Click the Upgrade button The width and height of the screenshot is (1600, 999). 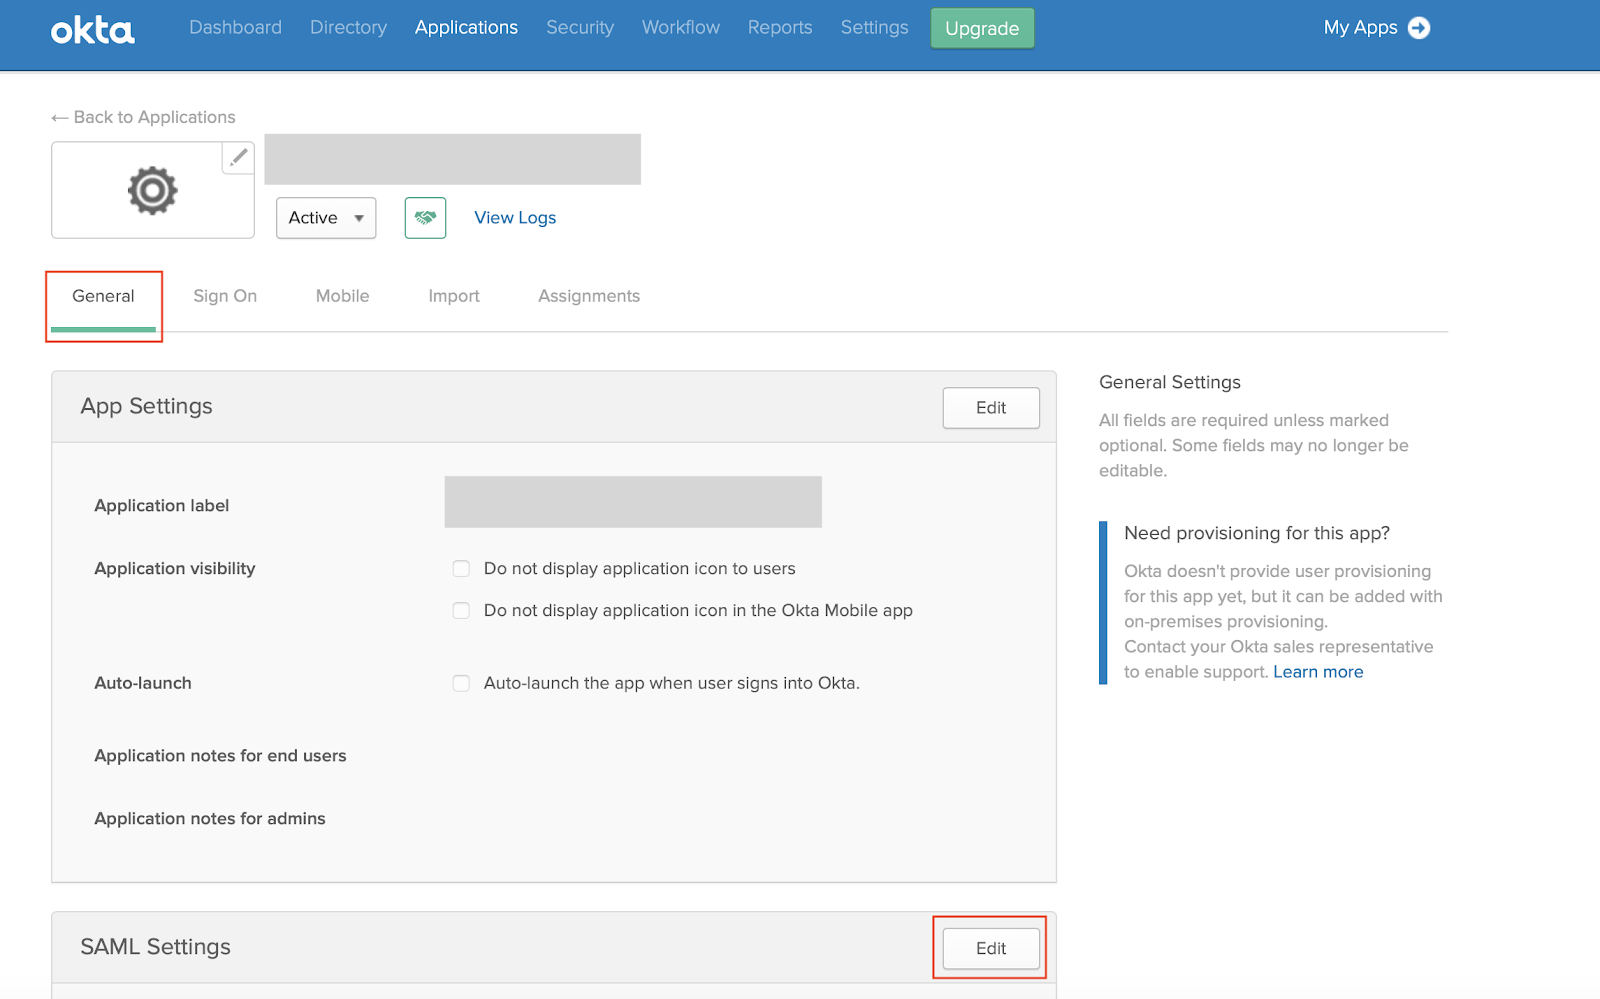coord(981,28)
